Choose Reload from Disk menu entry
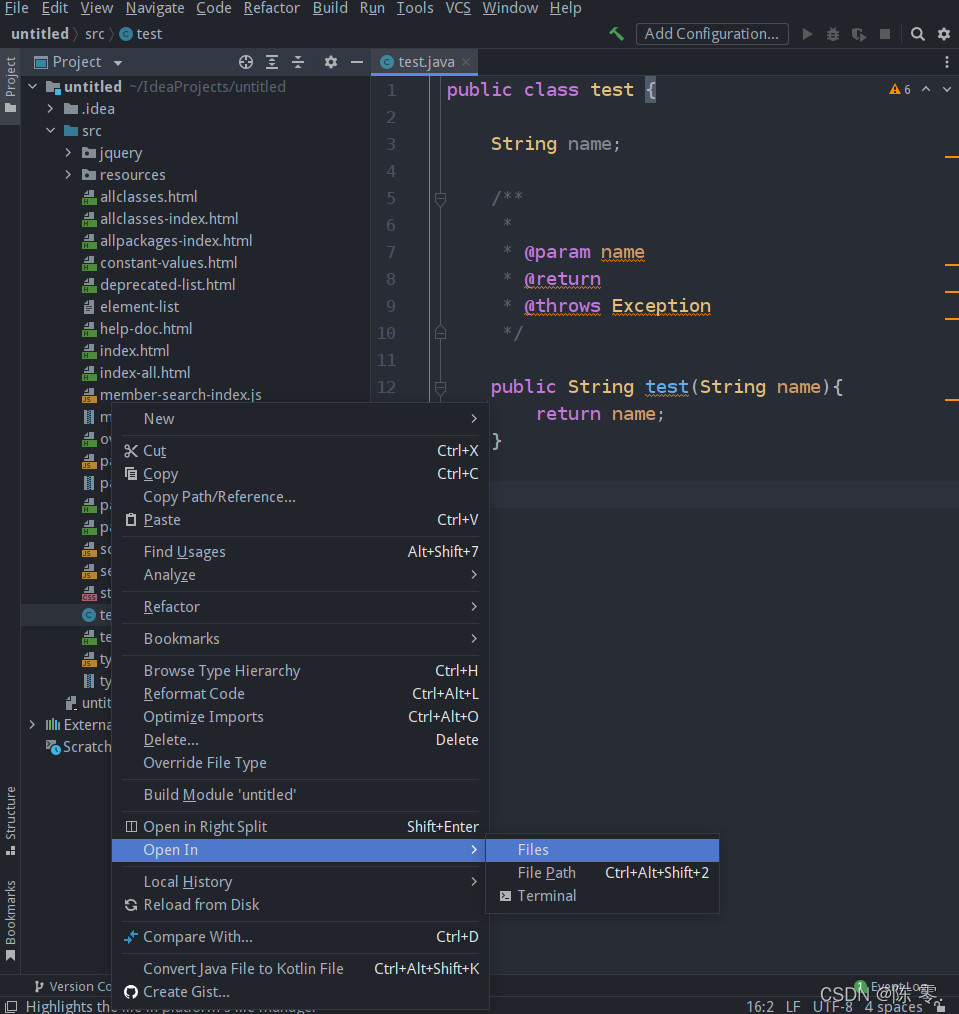The width and height of the screenshot is (959, 1014). point(301,905)
